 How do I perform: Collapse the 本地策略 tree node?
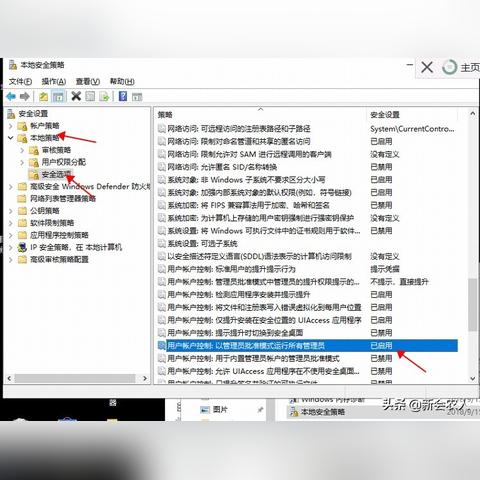pyautogui.click(x=11, y=138)
